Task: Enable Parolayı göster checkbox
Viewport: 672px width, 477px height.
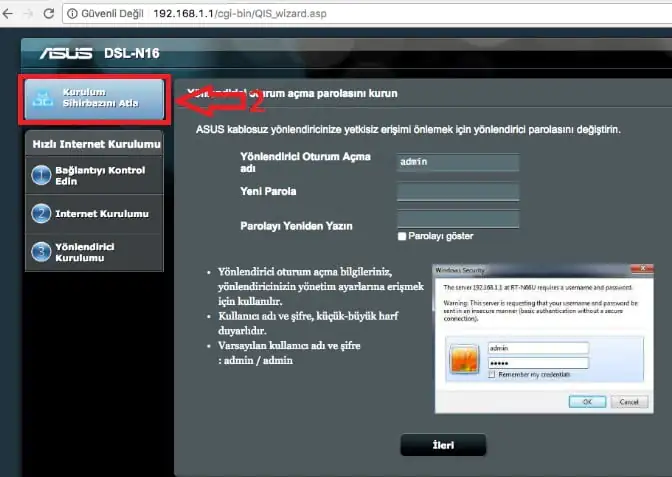Action: coord(402,237)
